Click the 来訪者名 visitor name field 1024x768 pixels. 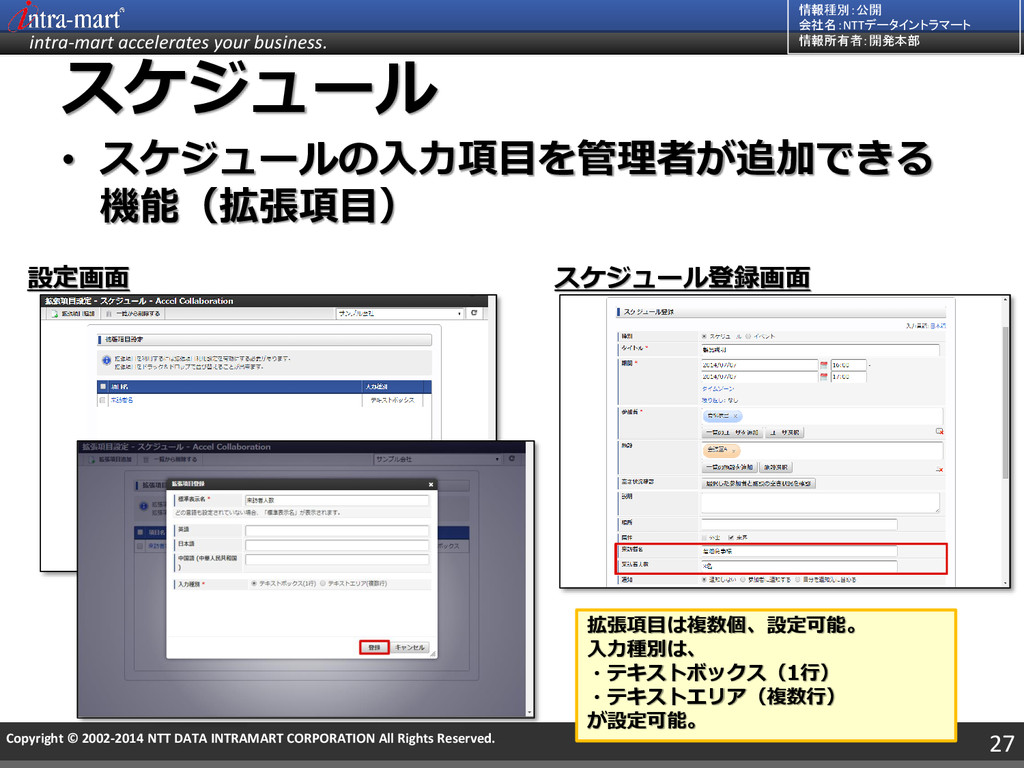[x=799, y=551]
